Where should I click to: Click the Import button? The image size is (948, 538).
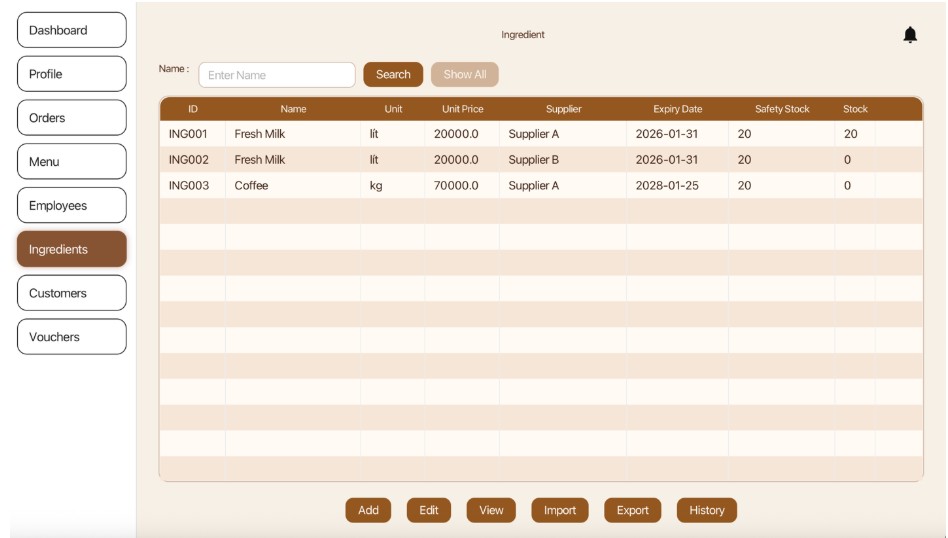(559, 510)
